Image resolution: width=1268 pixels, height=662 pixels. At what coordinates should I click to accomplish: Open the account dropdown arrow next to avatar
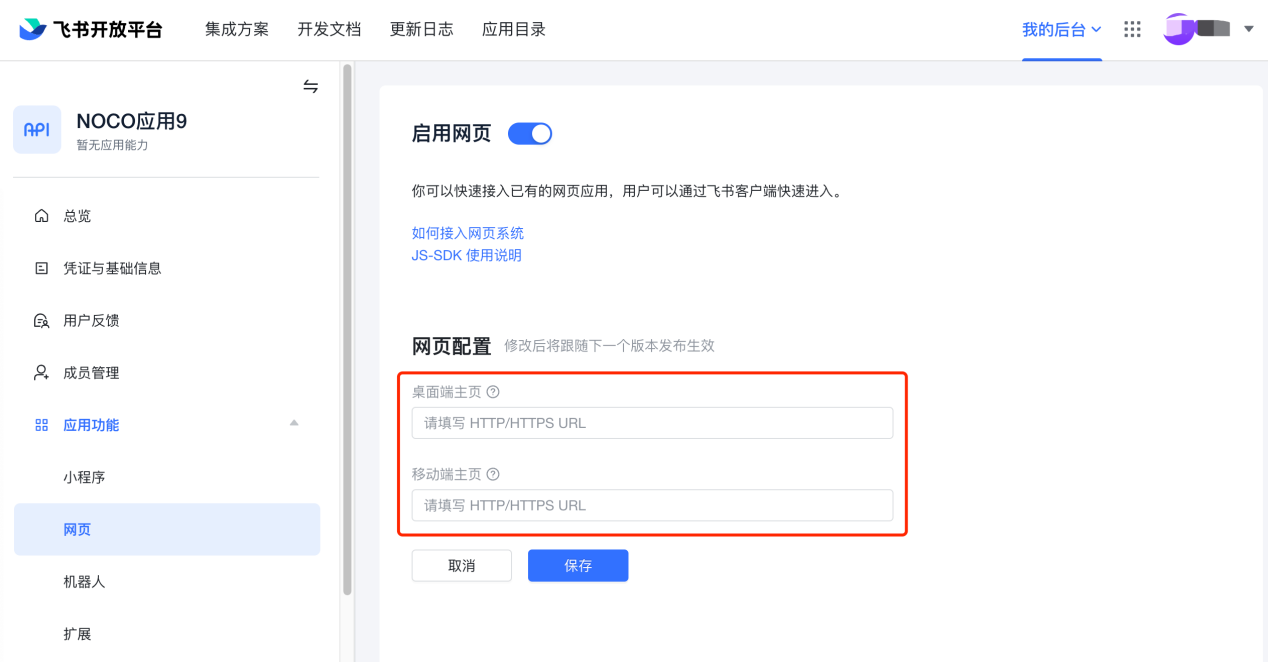pos(1248,29)
